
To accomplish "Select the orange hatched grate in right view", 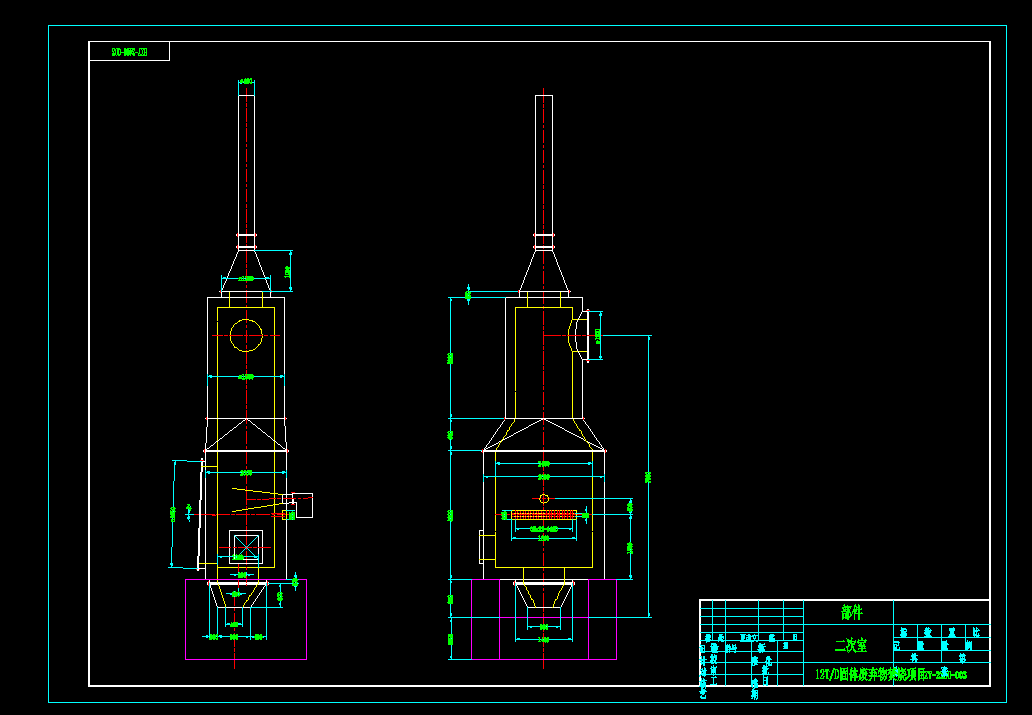I will [544, 515].
